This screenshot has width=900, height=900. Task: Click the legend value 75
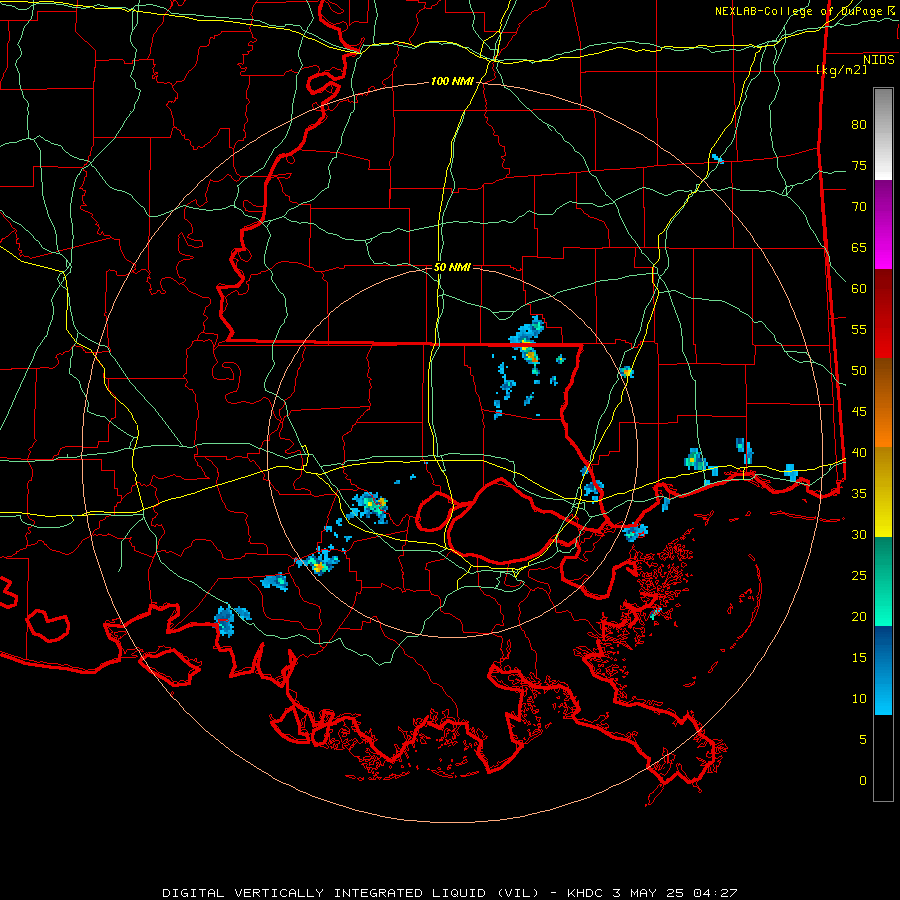pos(859,166)
